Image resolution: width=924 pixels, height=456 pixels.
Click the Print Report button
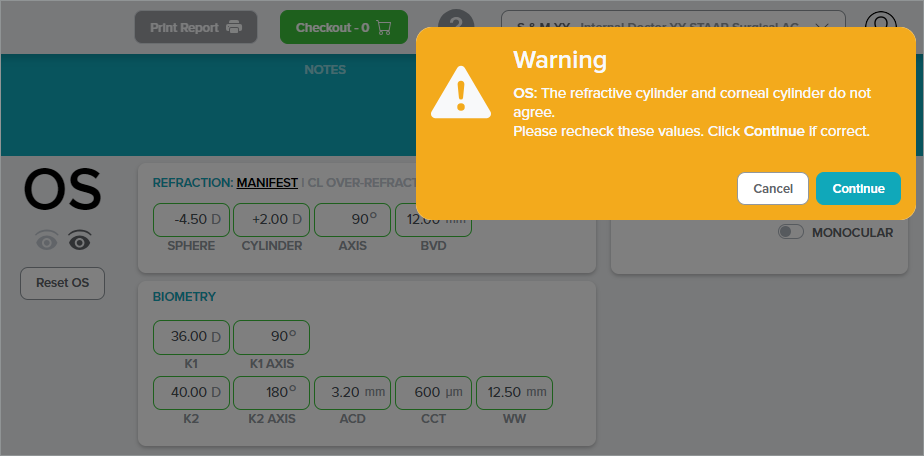pyautogui.click(x=196, y=27)
